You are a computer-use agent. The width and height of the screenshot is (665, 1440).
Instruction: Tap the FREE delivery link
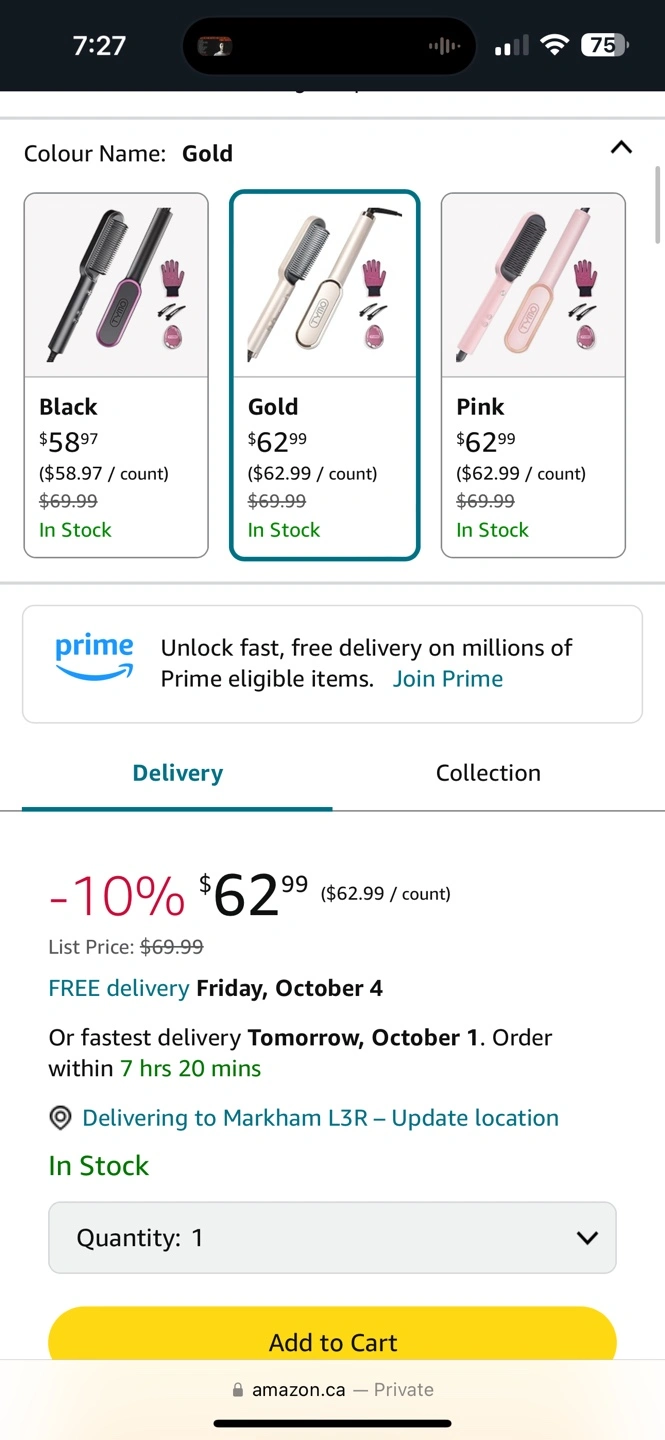click(x=119, y=988)
